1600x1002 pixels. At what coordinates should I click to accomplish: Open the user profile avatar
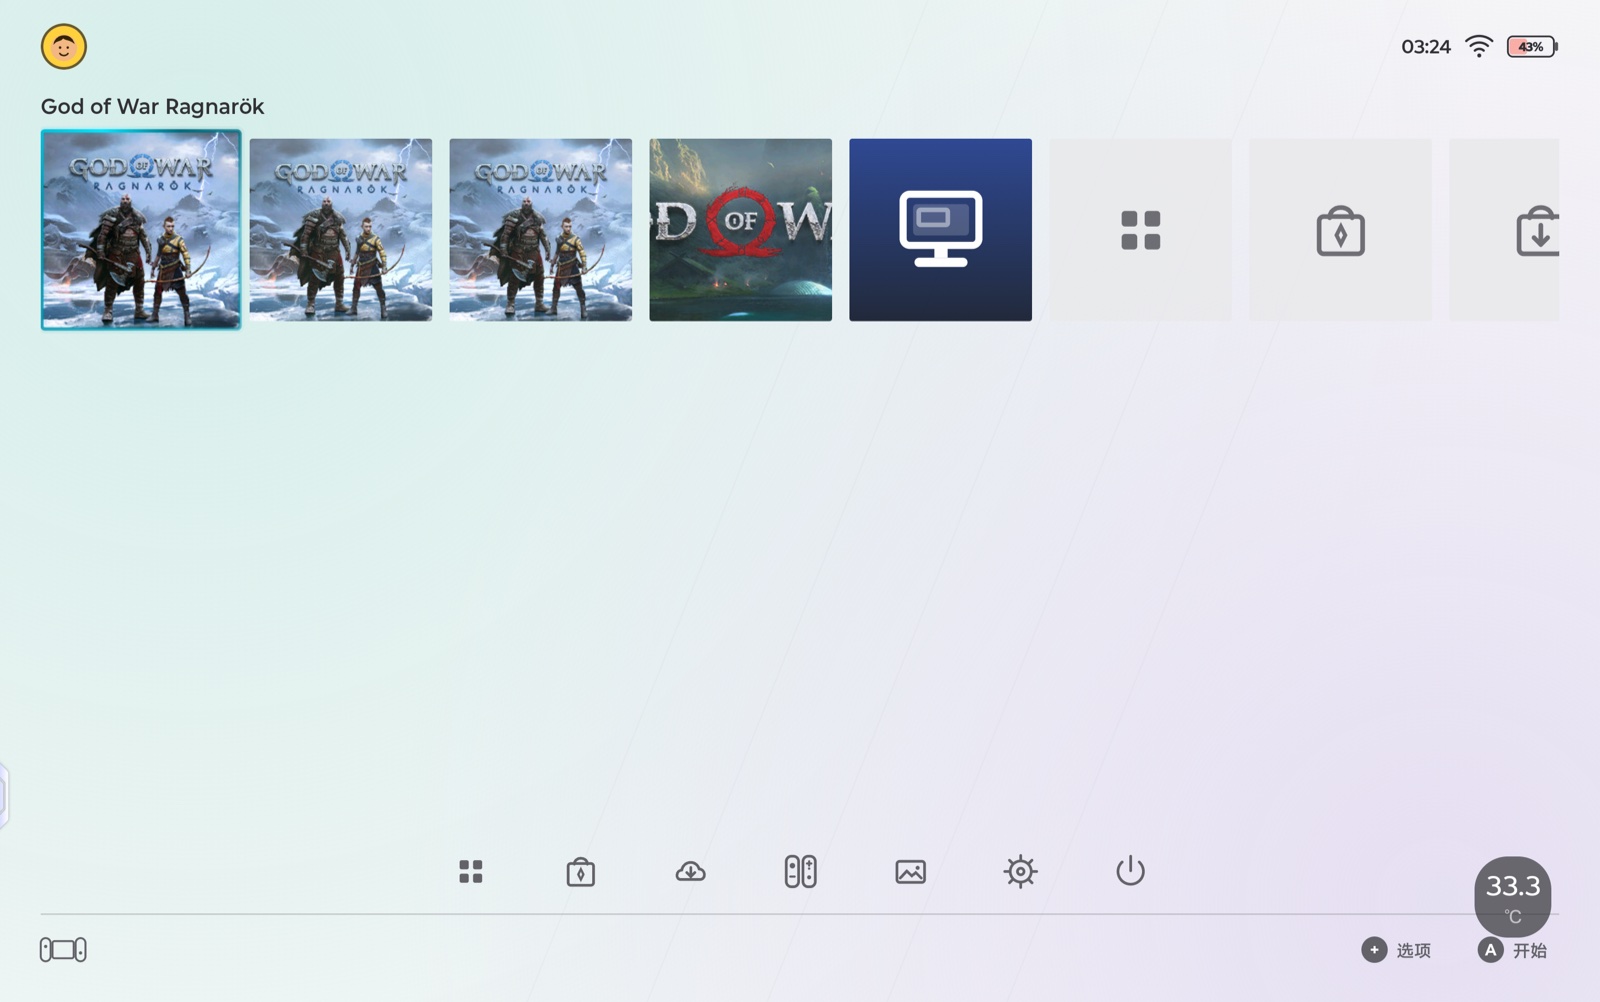click(x=64, y=47)
